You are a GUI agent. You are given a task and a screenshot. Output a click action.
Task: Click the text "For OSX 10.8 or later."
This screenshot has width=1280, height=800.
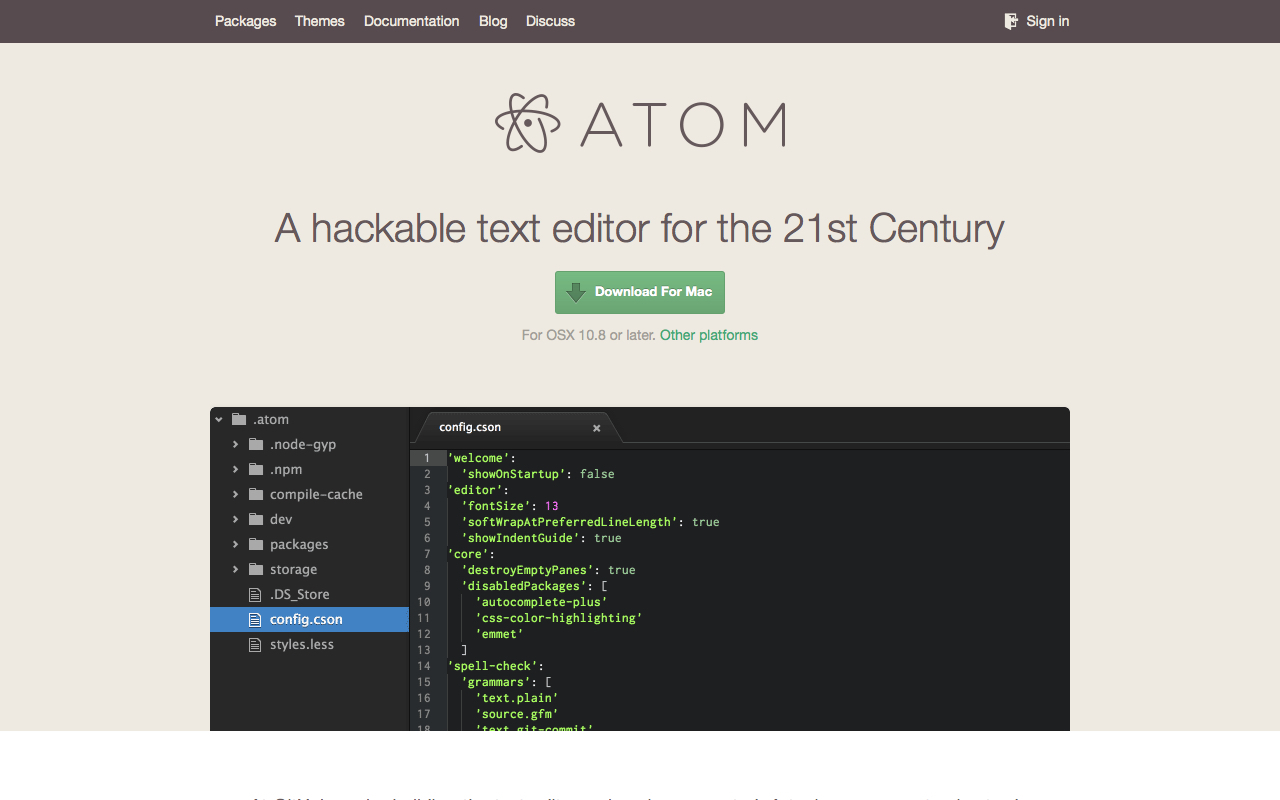click(588, 335)
